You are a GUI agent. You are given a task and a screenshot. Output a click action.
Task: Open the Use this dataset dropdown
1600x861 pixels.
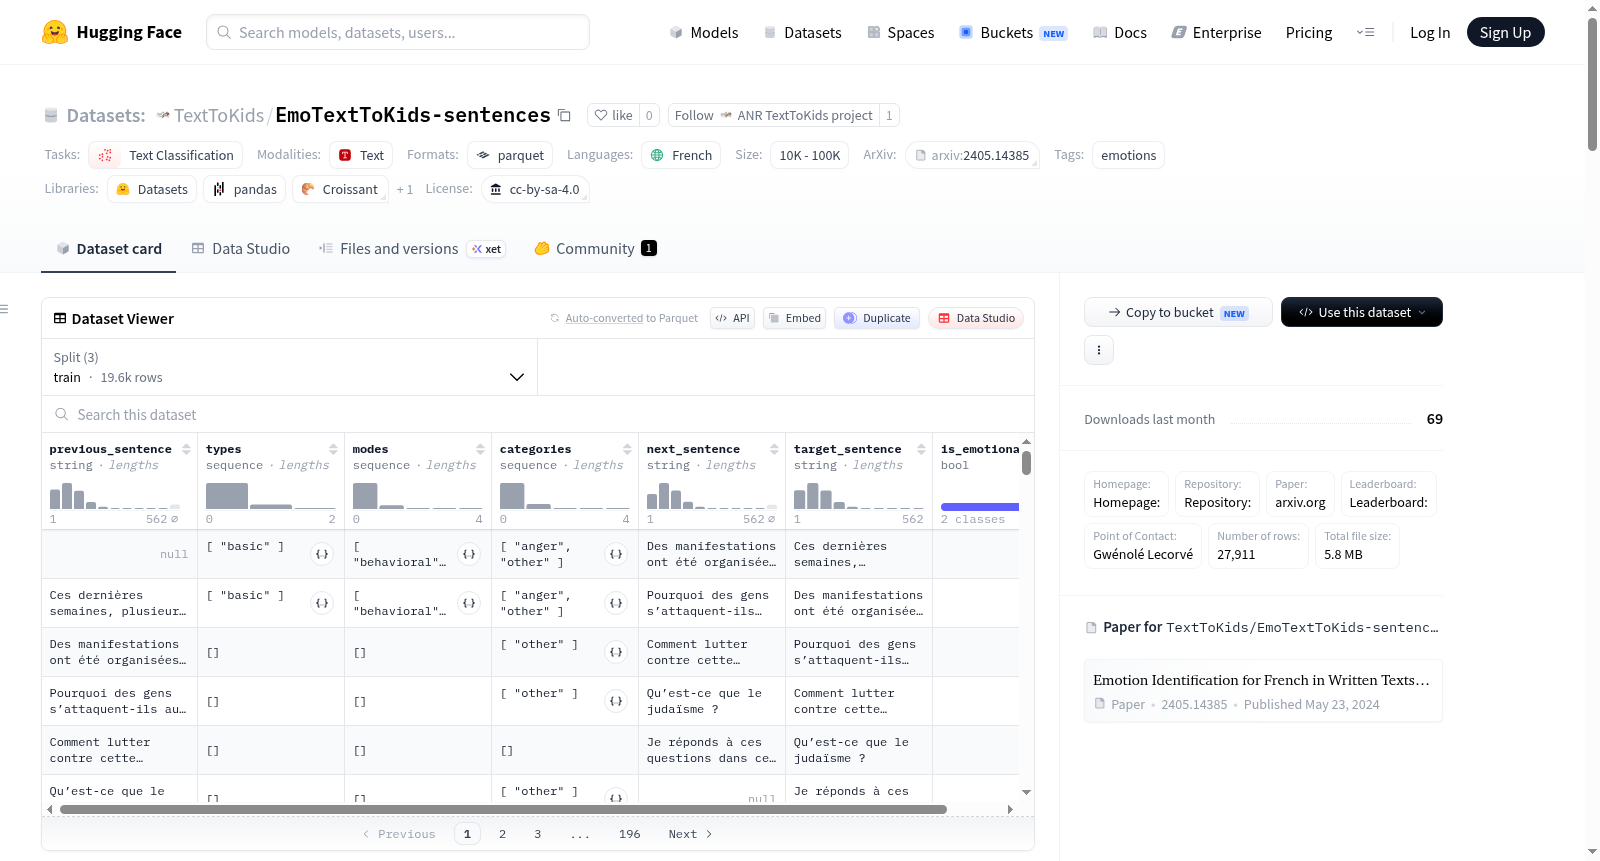tap(1362, 312)
